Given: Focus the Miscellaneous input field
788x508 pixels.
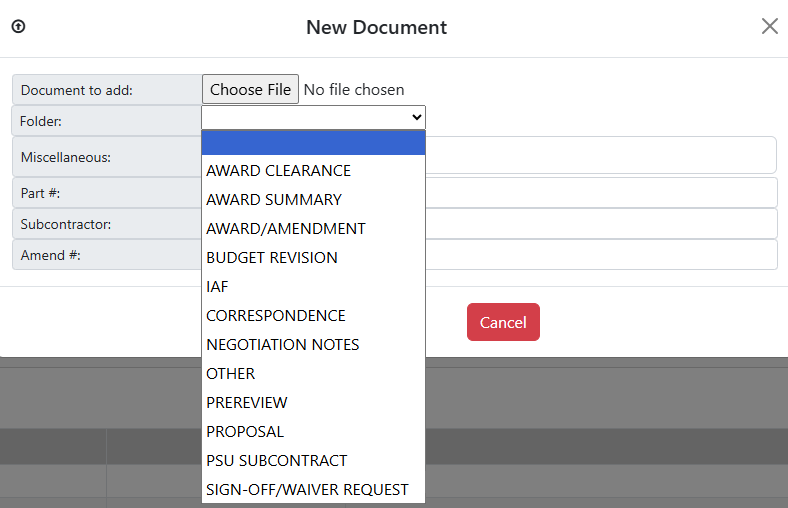Looking at the screenshot, I should pos(601,155).
